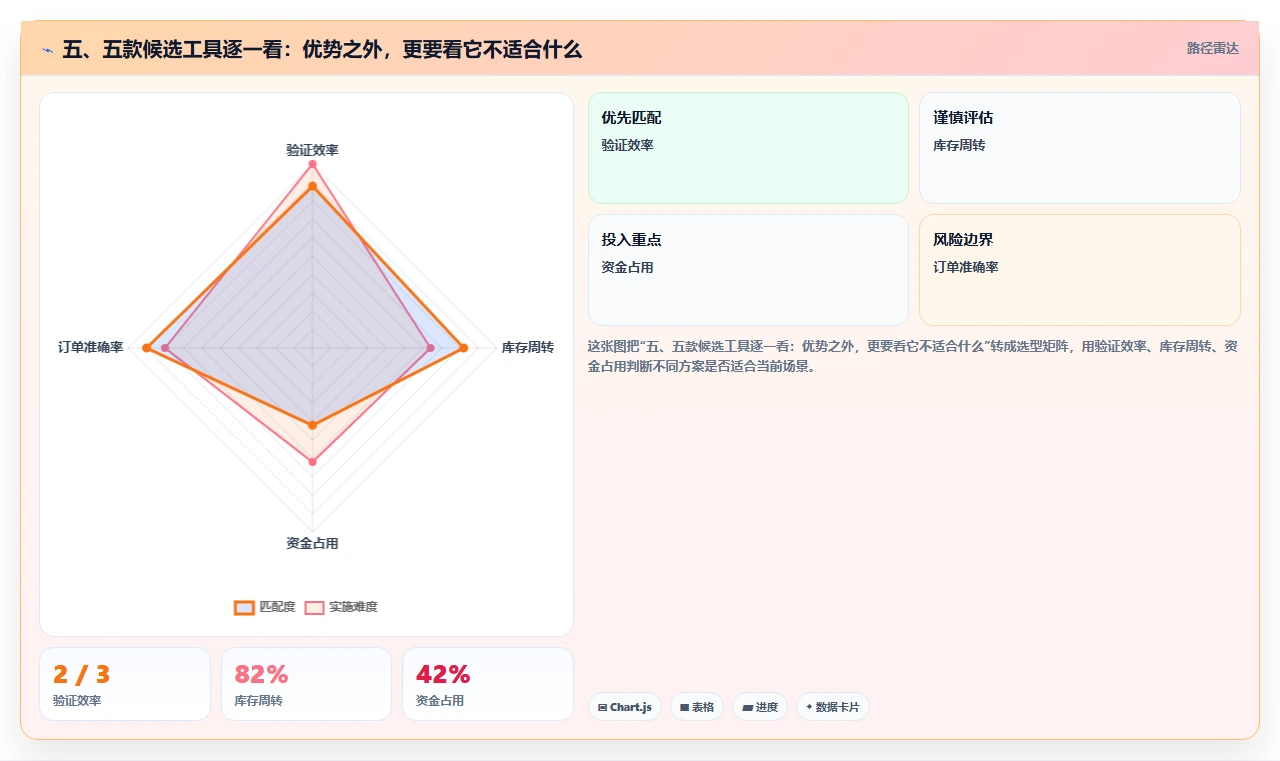Click the 82% 库存周转 stat card
This screenshot has width=1280, height=761.
point(306,684)
